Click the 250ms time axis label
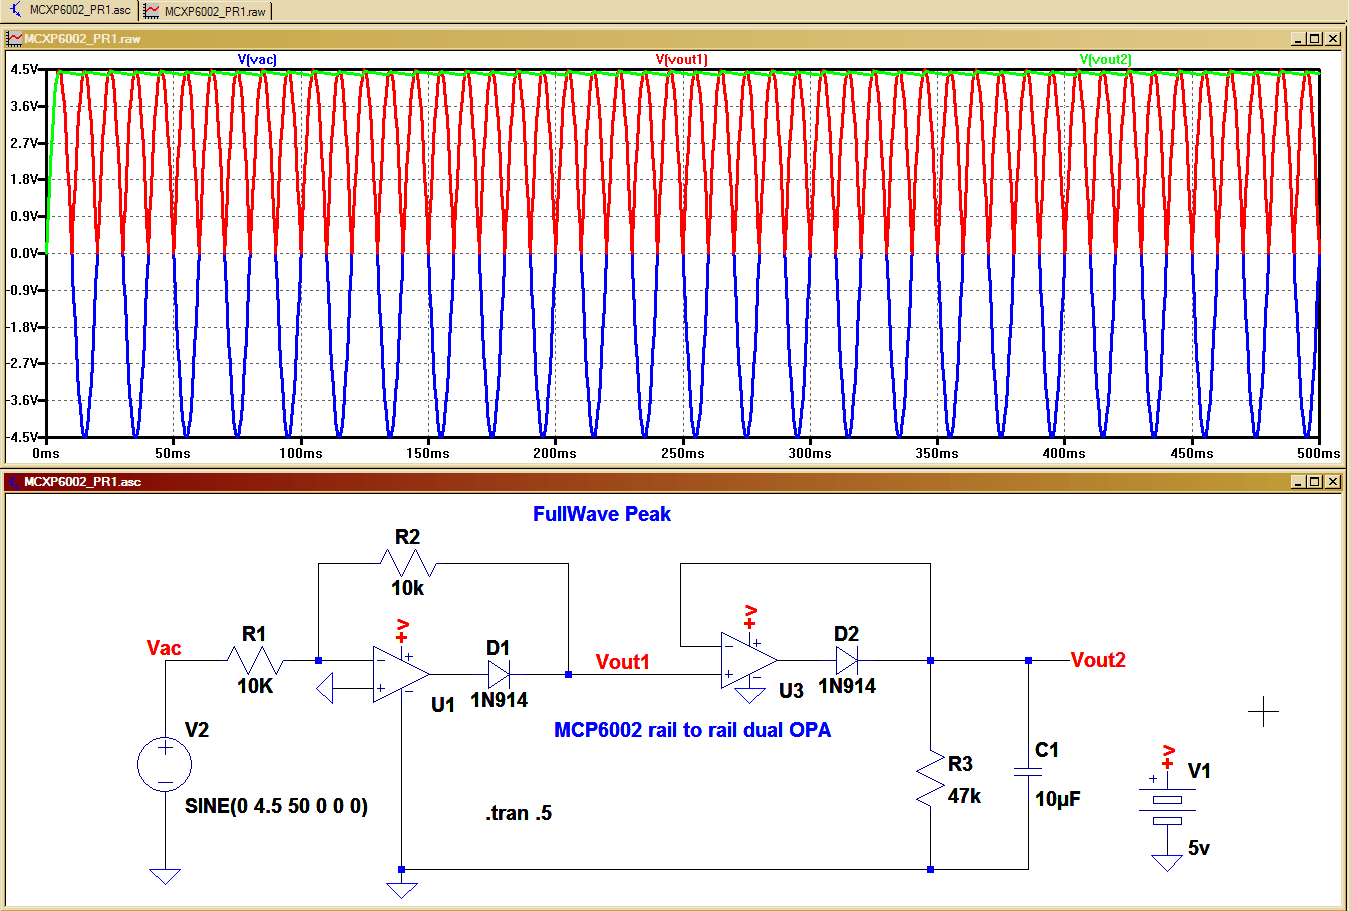This screenshot has width=1351, height=911. coord(682,453)
